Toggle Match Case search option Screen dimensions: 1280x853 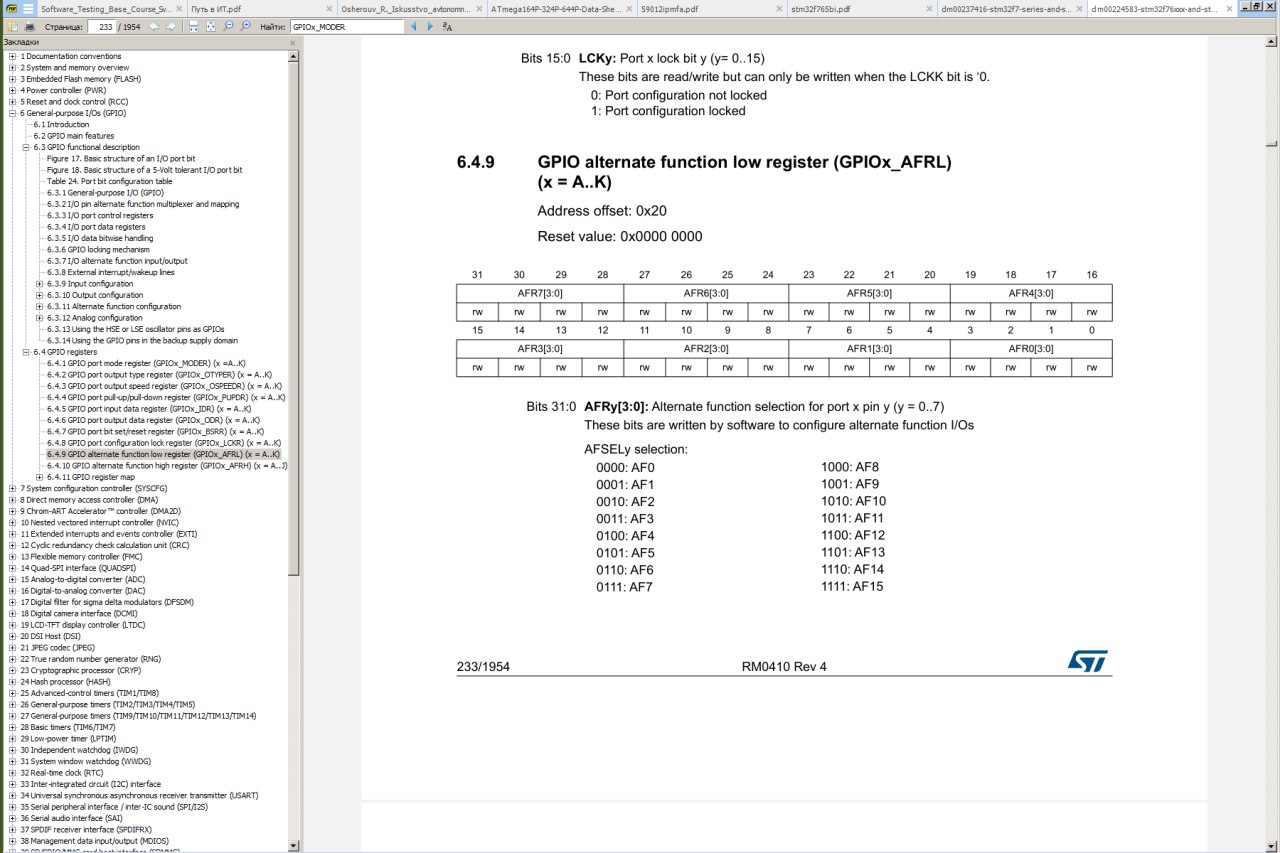point(447,27)
